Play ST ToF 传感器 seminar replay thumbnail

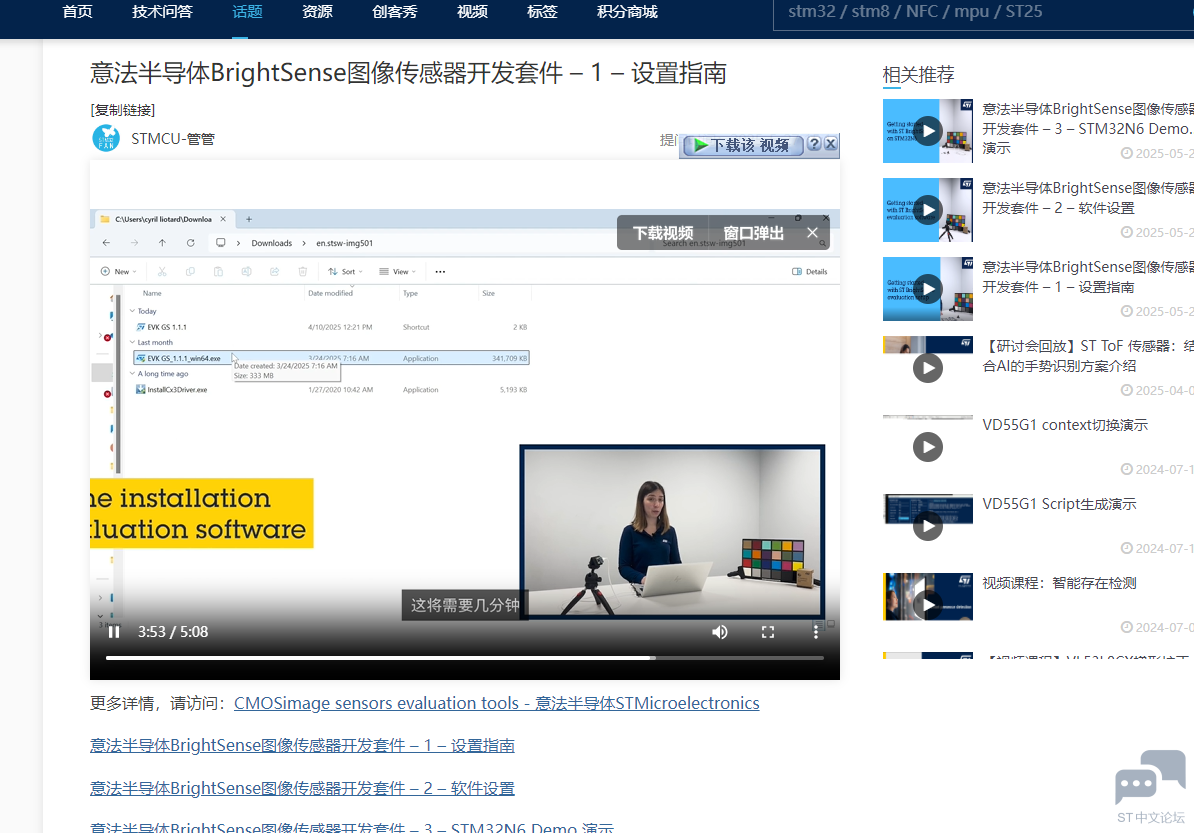927,369
